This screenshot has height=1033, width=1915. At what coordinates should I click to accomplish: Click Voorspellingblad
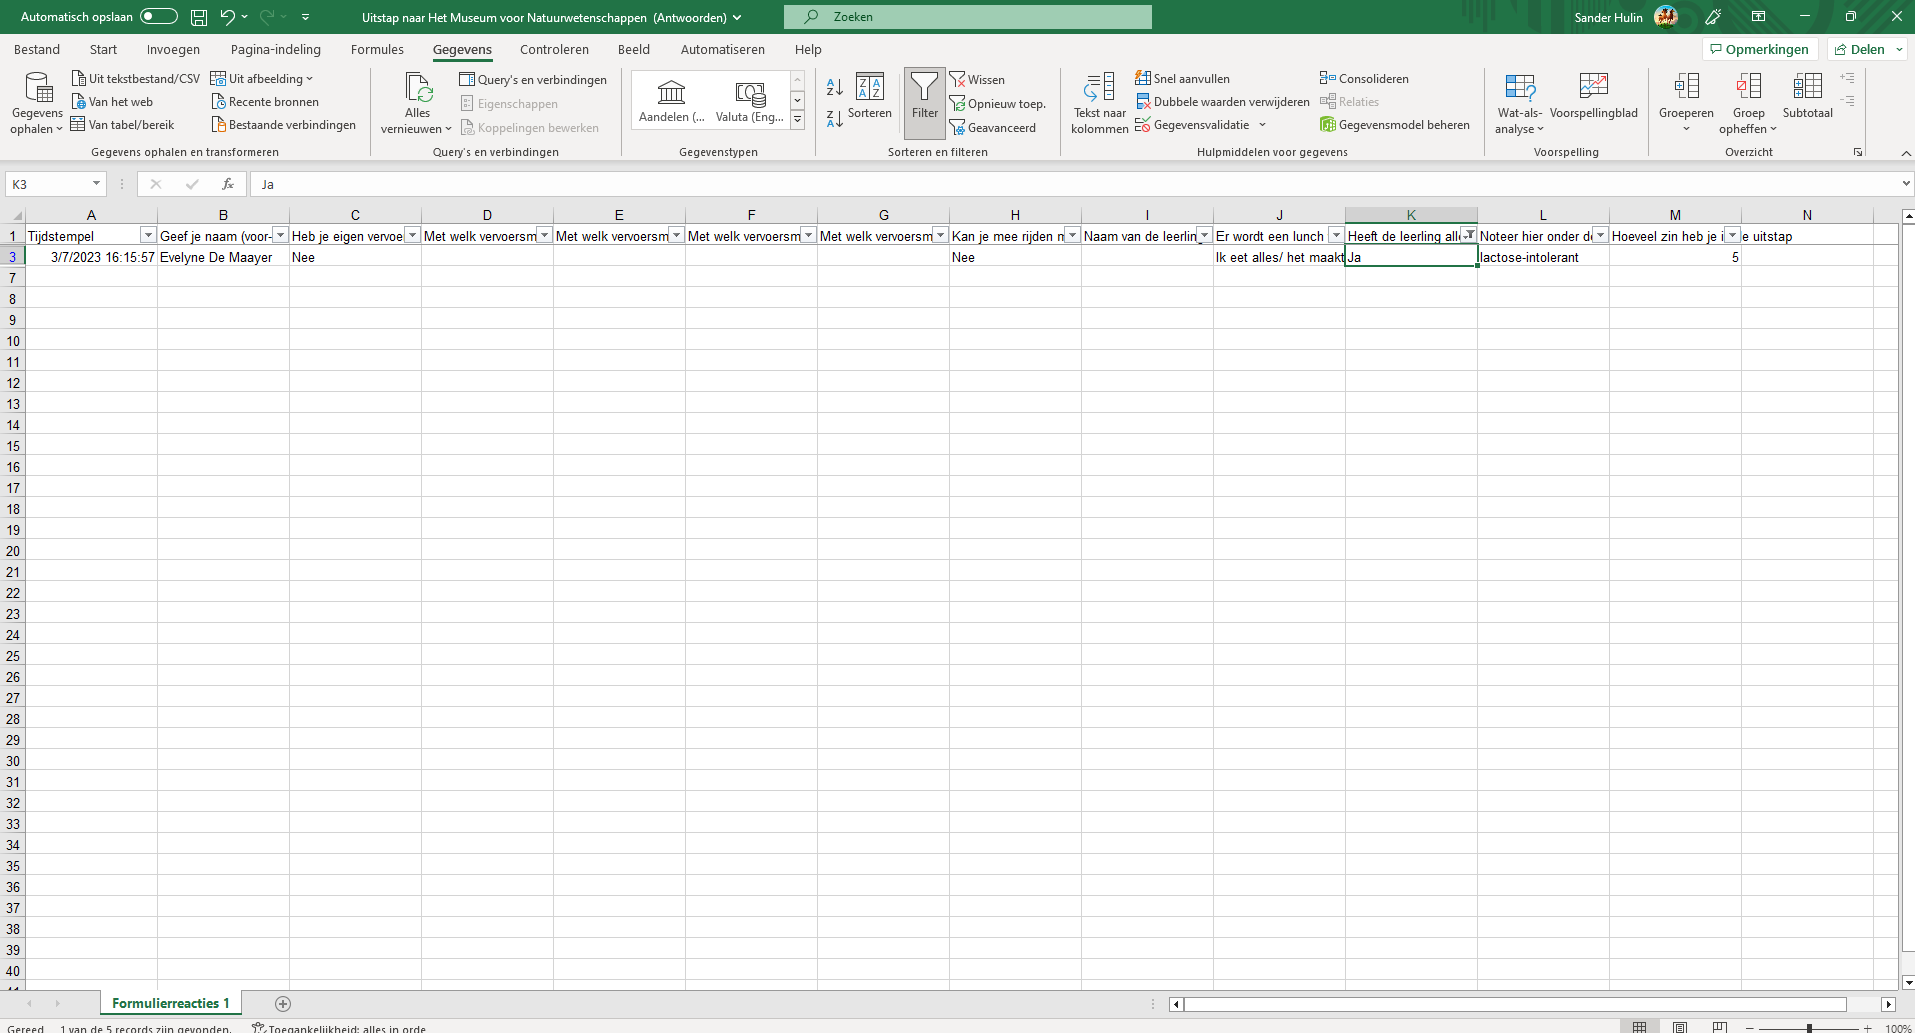tap(1594, 96)
